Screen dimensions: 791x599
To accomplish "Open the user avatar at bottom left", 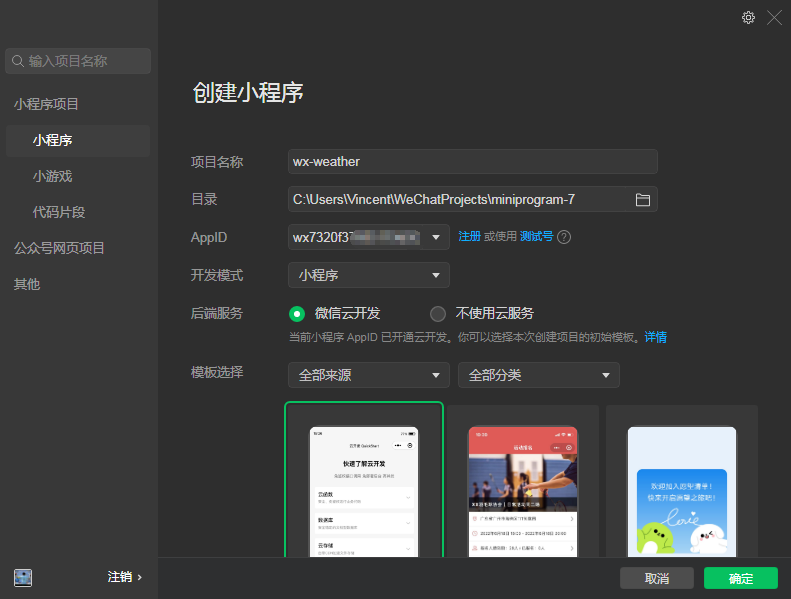I will [x=23, y=577].
